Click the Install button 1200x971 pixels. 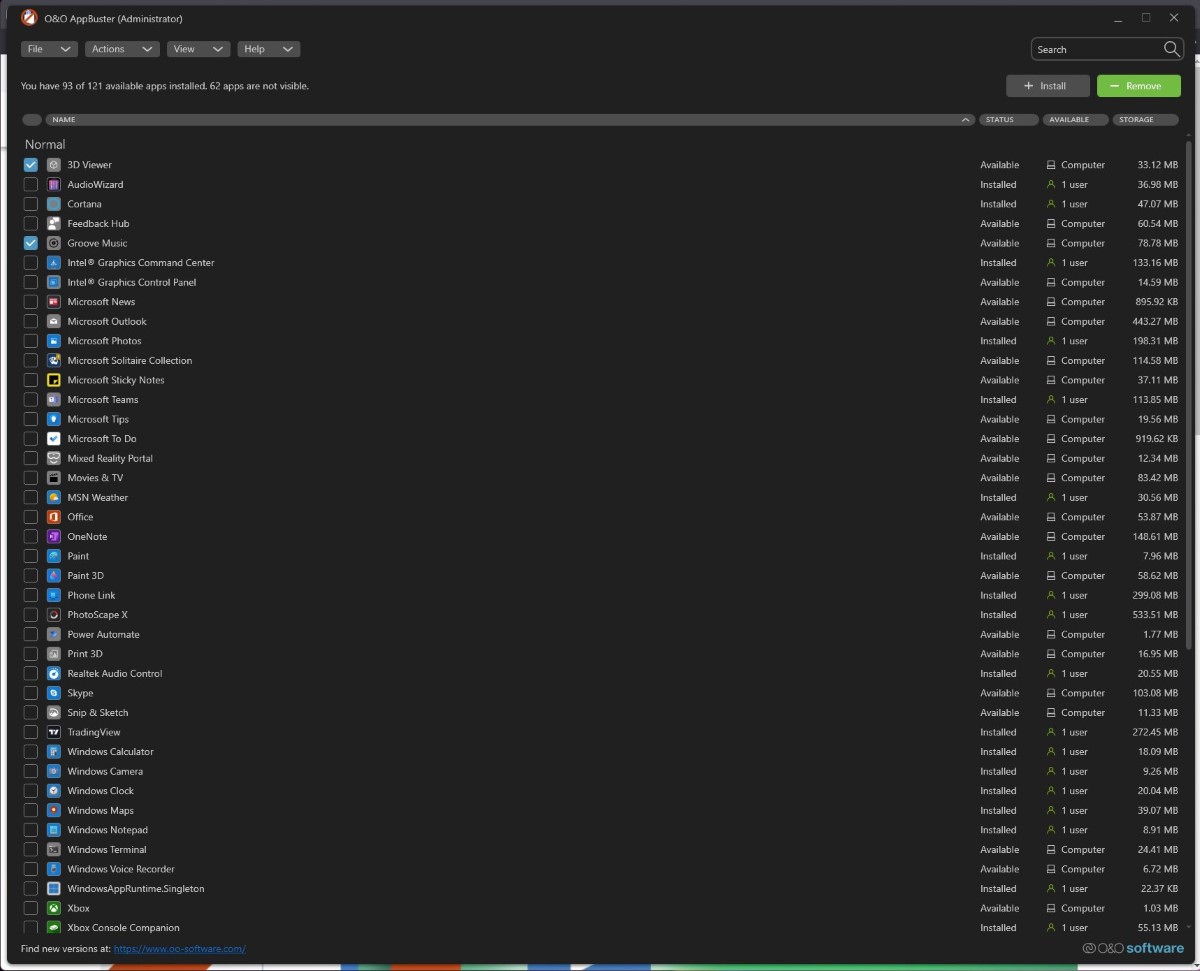pyautogui.click(x=1048, y=86)
